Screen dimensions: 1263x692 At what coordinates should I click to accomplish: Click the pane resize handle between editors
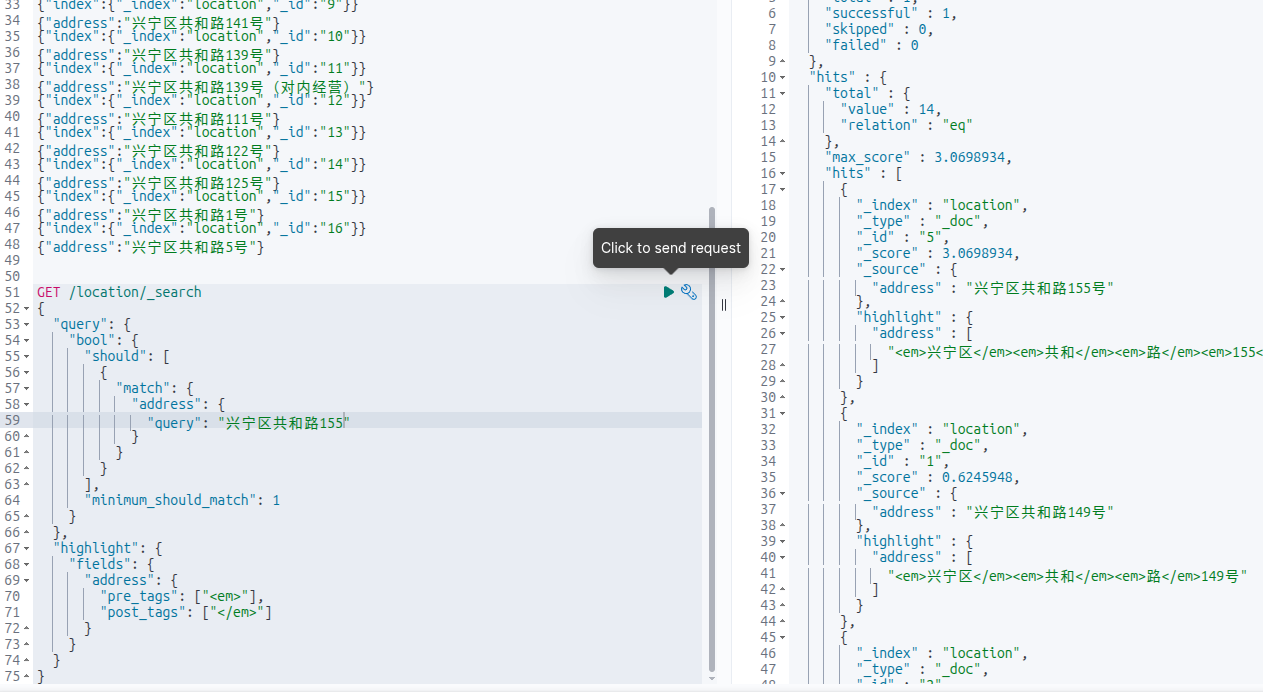click(724, 305)
